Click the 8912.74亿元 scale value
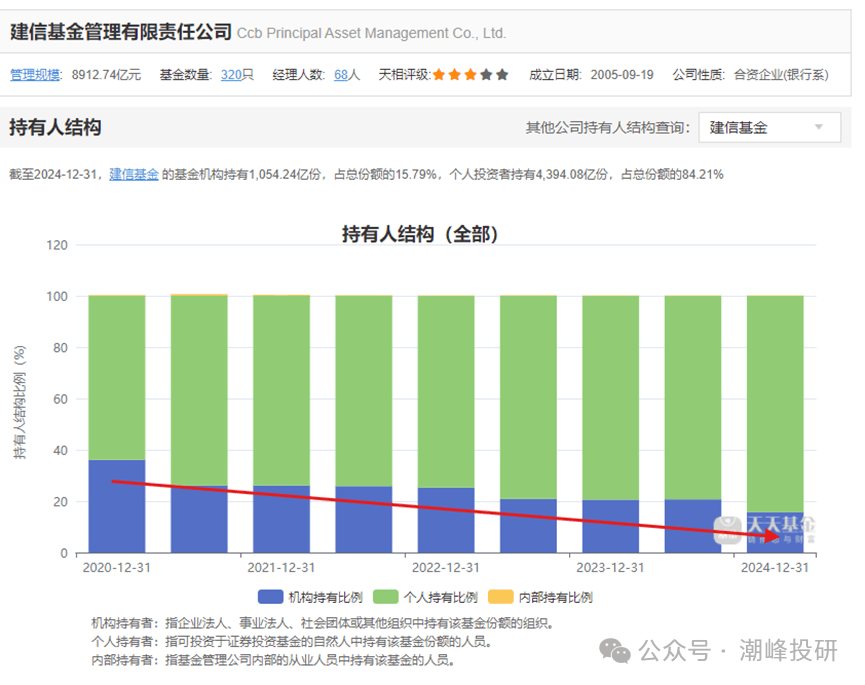 pyautogui.click(x=106, y=74)
